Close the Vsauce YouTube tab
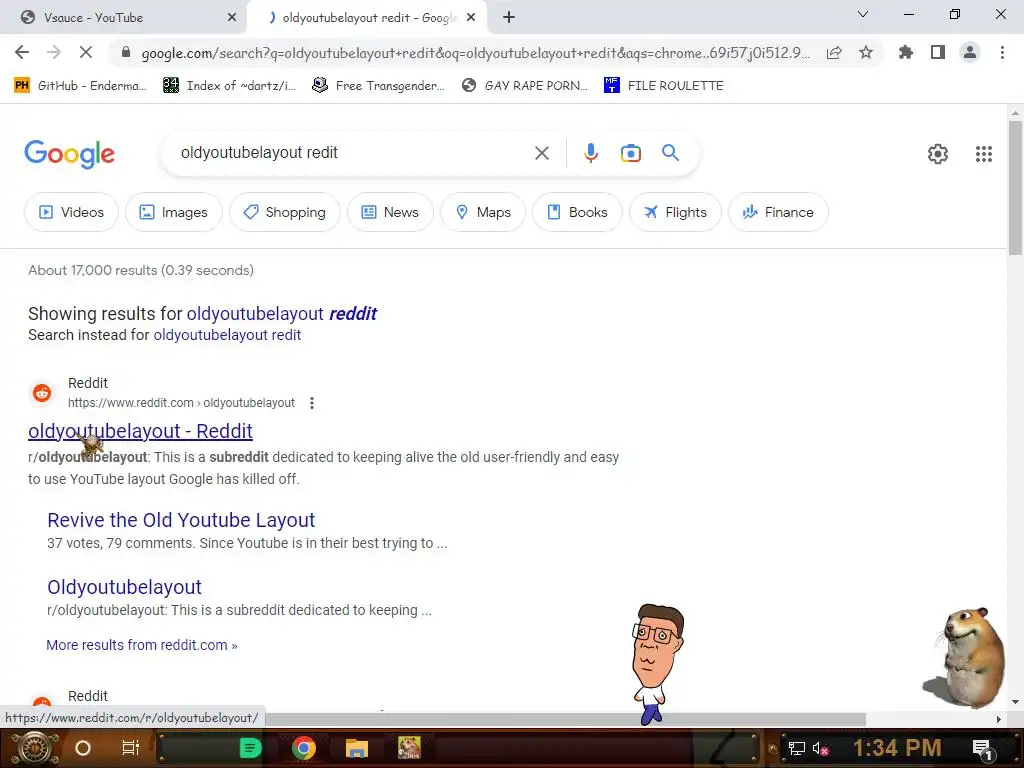 pos(232,18)
